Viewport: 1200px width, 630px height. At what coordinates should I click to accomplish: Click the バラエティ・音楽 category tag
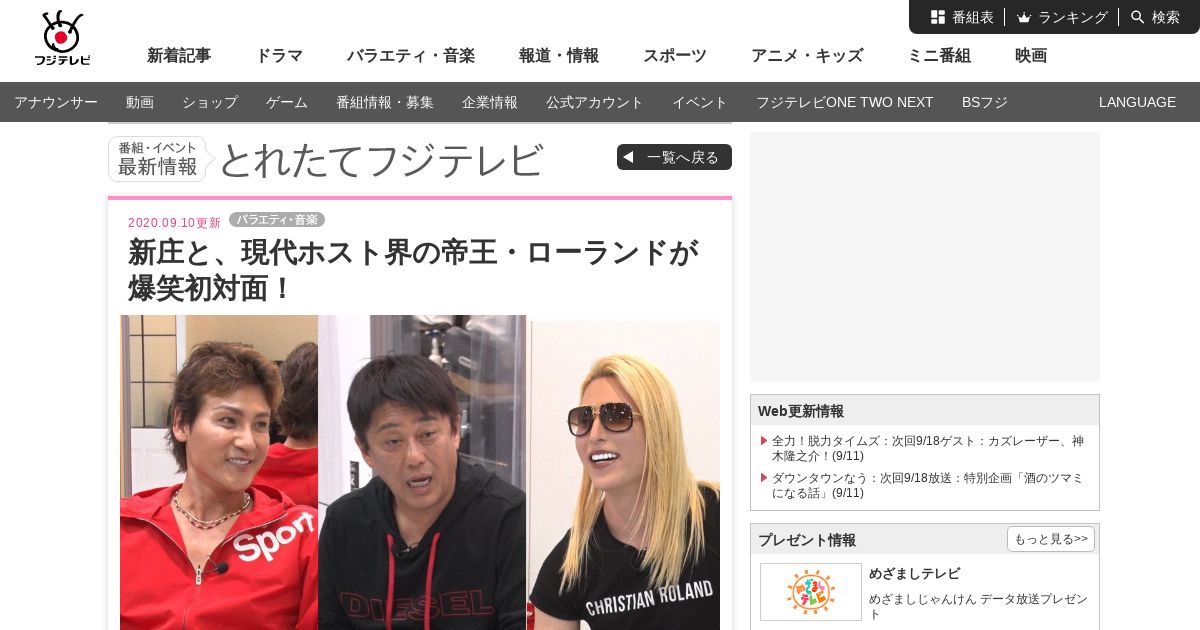(x=277, y=220)
